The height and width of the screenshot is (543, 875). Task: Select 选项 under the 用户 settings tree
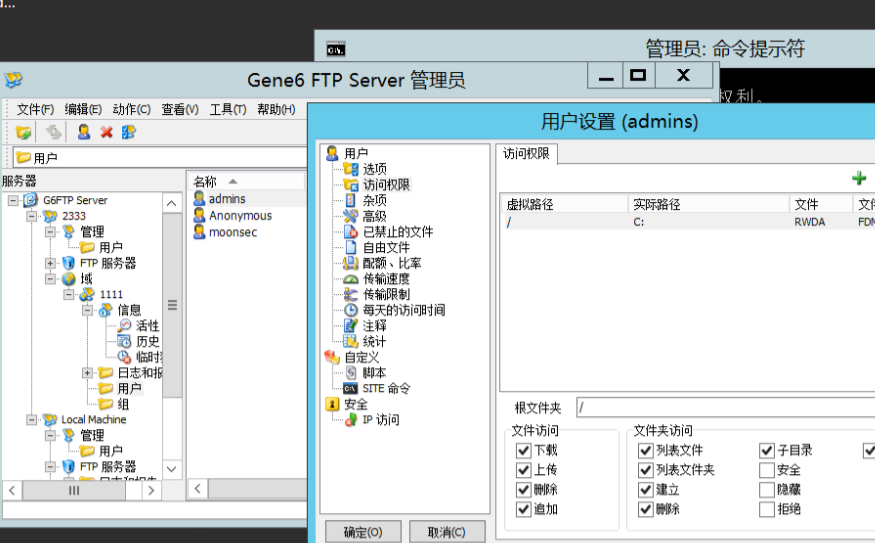pos(374,169)
